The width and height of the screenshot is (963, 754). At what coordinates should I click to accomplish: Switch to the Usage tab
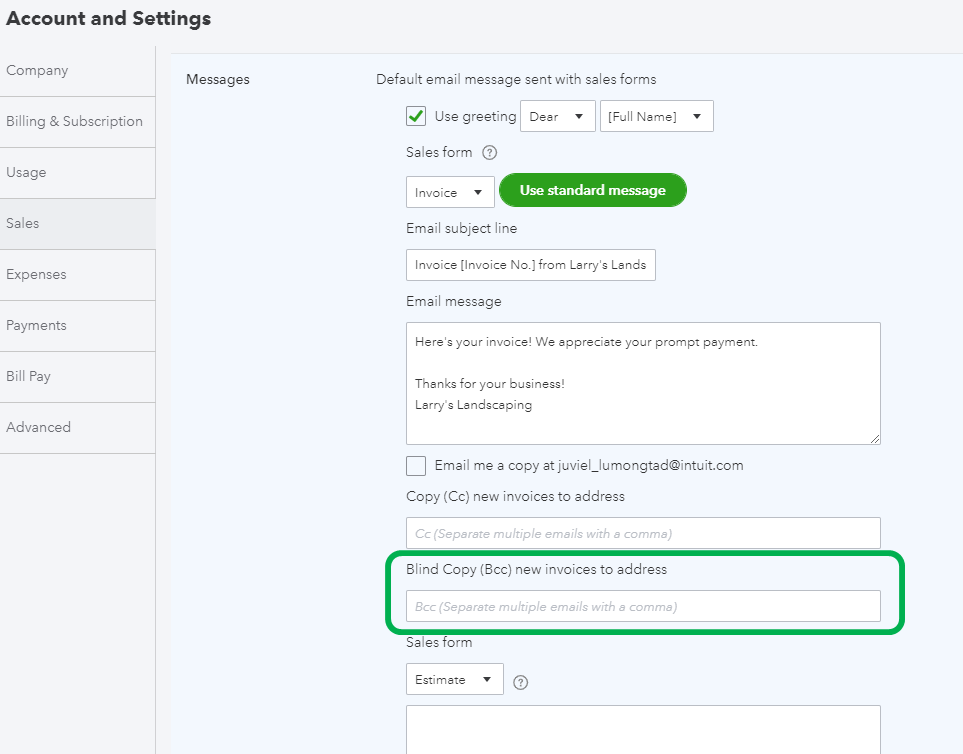77,173
